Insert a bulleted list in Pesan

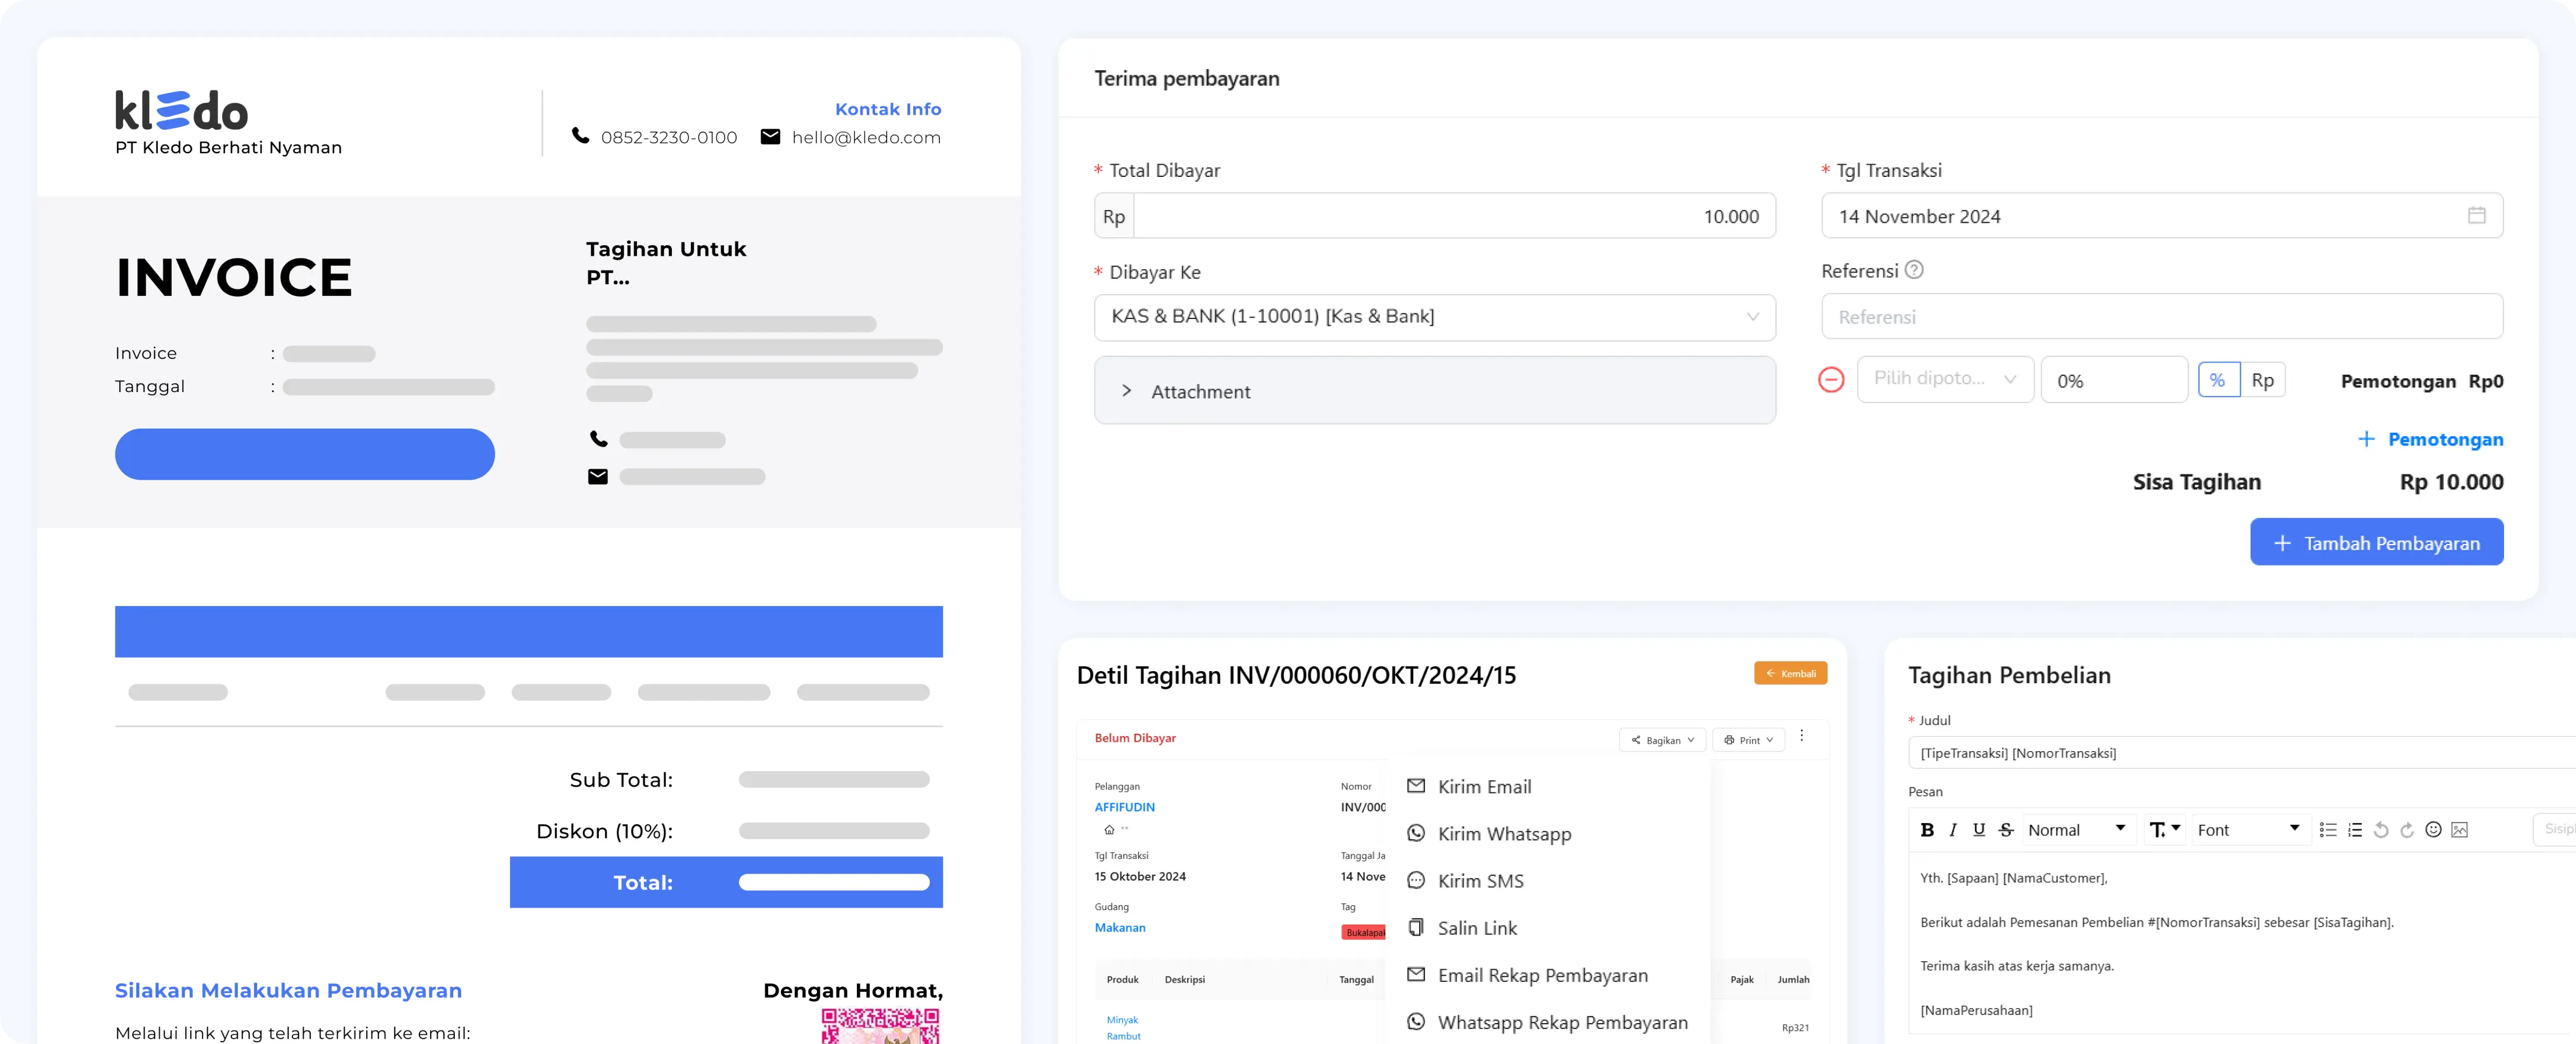tap(2328, 830)
